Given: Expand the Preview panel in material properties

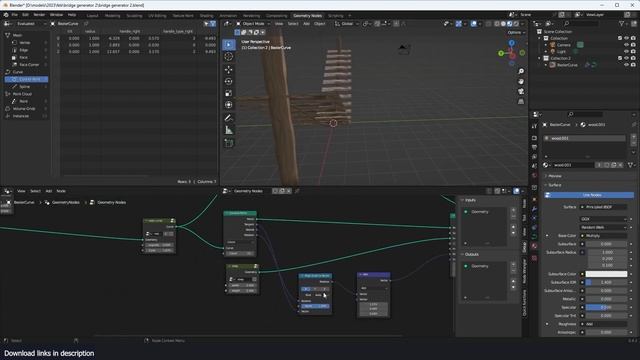Looking at the screenshot, I should click(x=555, y=176).
